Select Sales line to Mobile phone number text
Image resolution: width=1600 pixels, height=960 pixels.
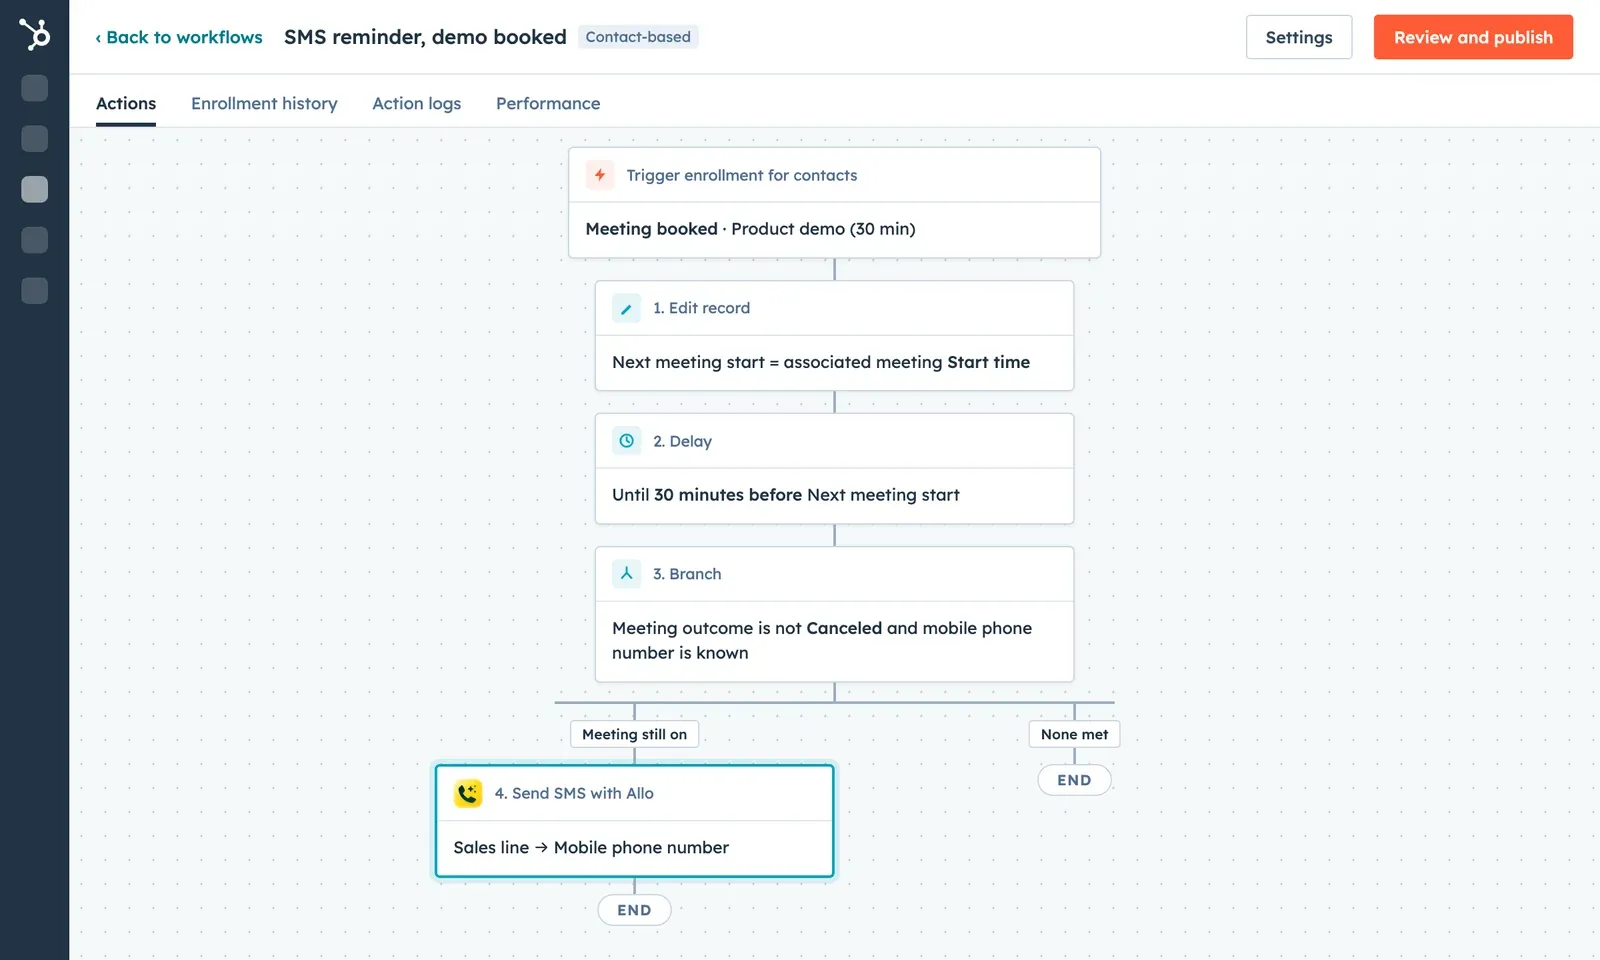pos(591,847)
